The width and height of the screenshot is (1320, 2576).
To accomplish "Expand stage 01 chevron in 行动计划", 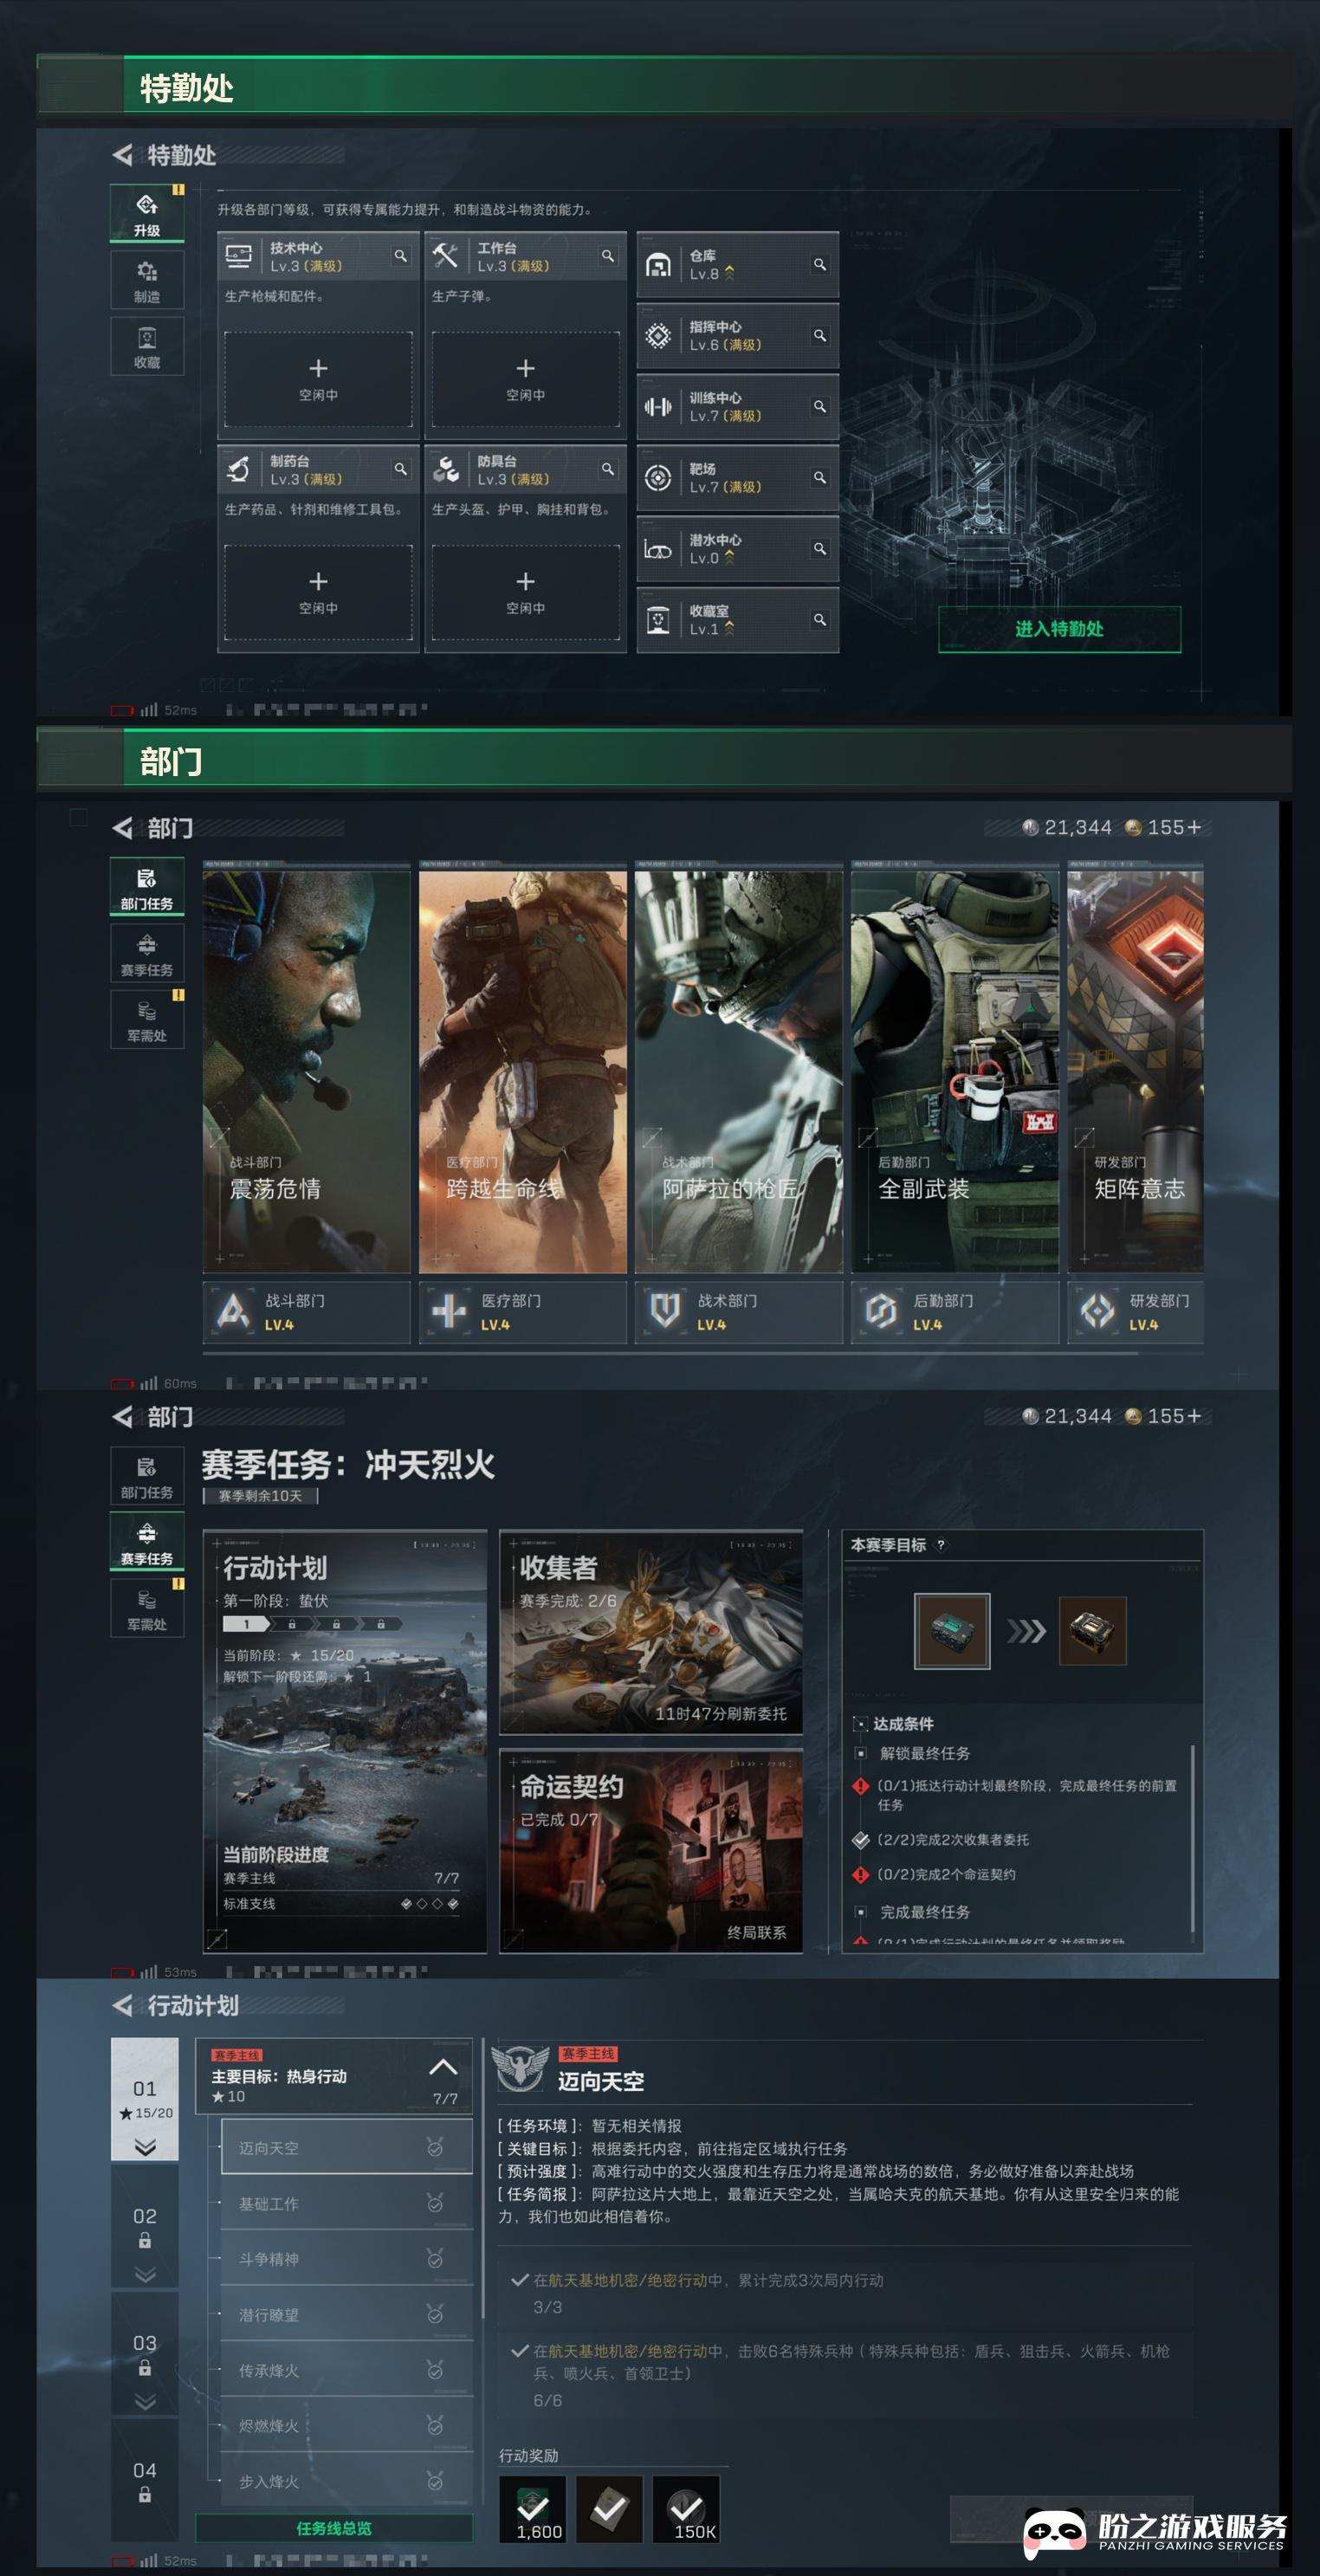I will point(145,2147).
